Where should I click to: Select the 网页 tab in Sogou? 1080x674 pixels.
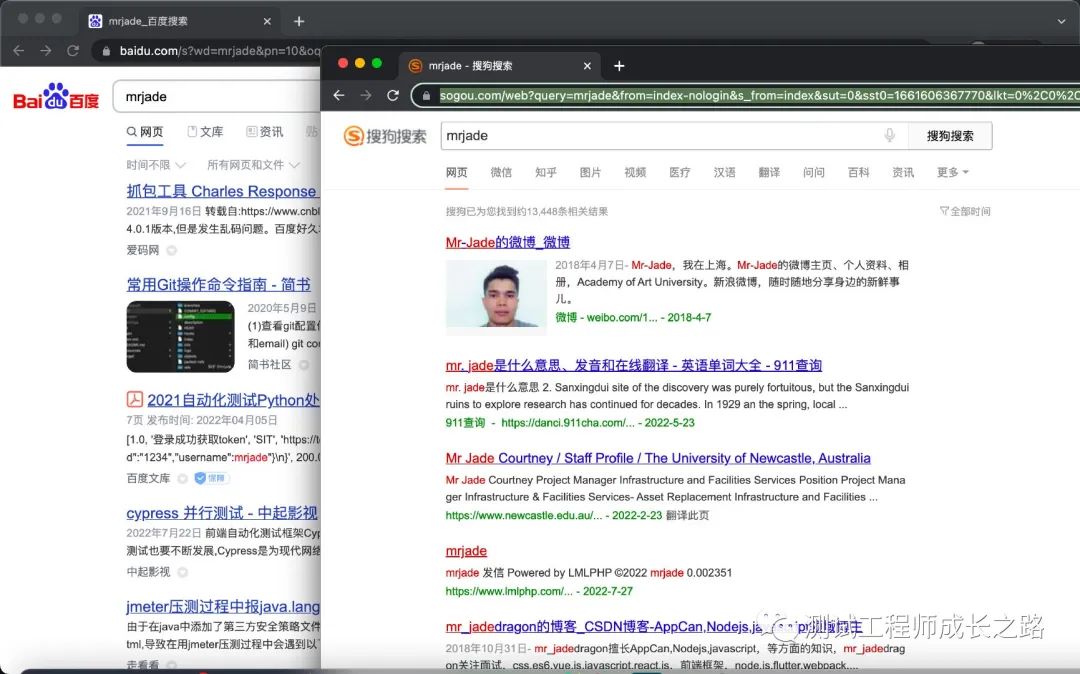tap(457, 172)
